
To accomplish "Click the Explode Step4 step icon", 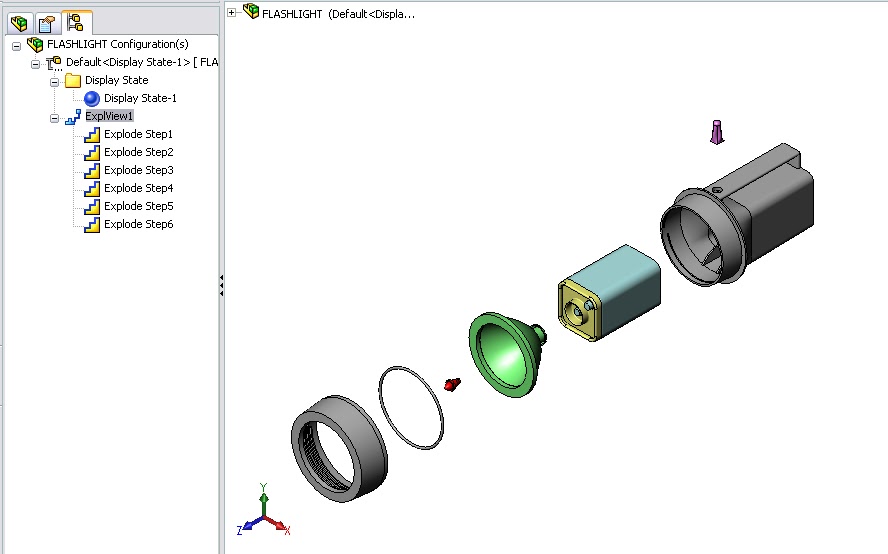I will pyautogui.click(x=92, y=189).
